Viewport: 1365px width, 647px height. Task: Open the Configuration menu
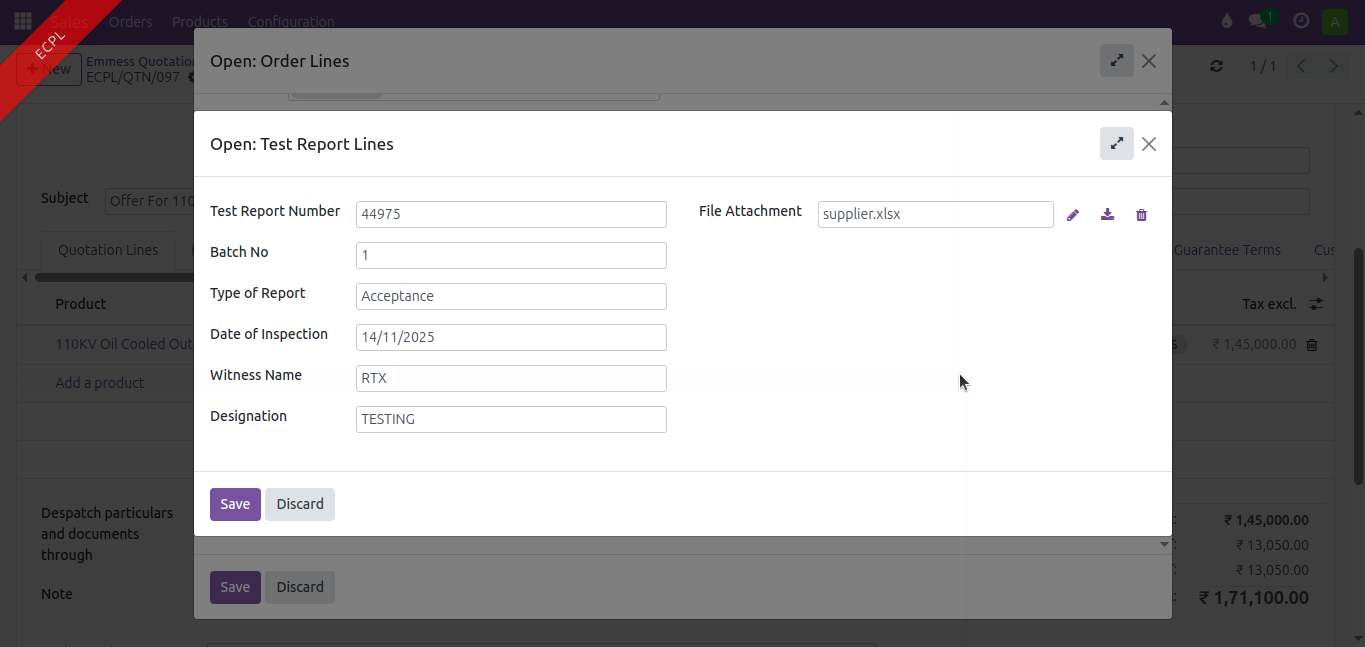[x=291, y=21]
